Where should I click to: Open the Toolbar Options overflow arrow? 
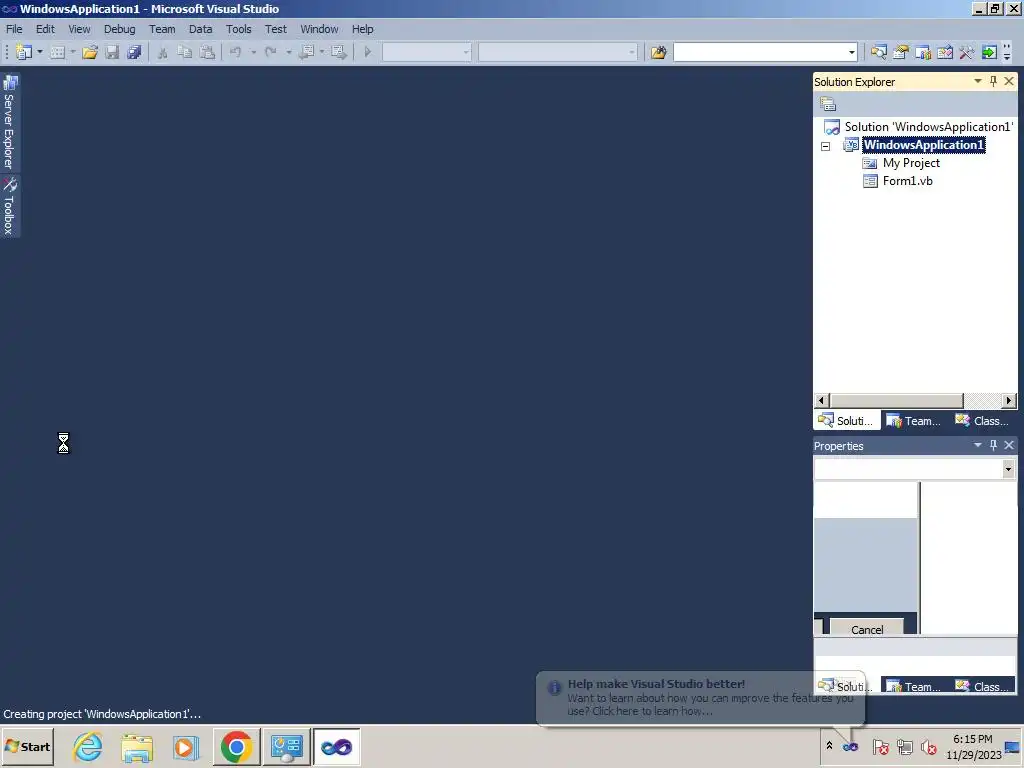(1007, 53)
